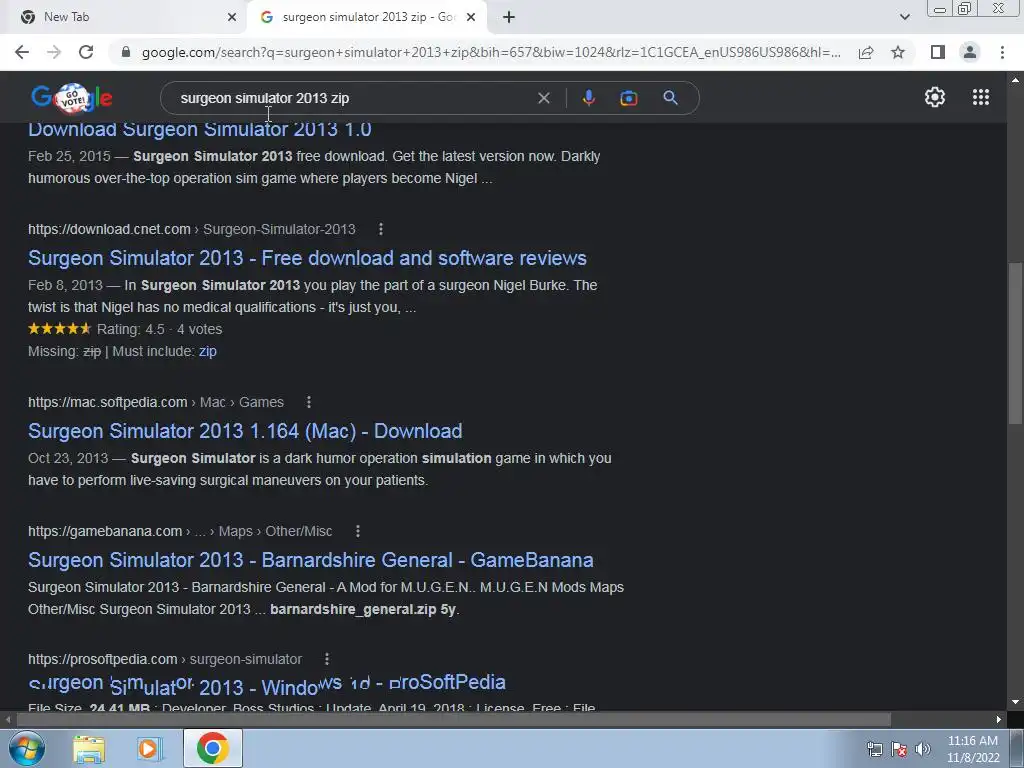
Task: Open network status icon in tray
Action: pos(874,750)
